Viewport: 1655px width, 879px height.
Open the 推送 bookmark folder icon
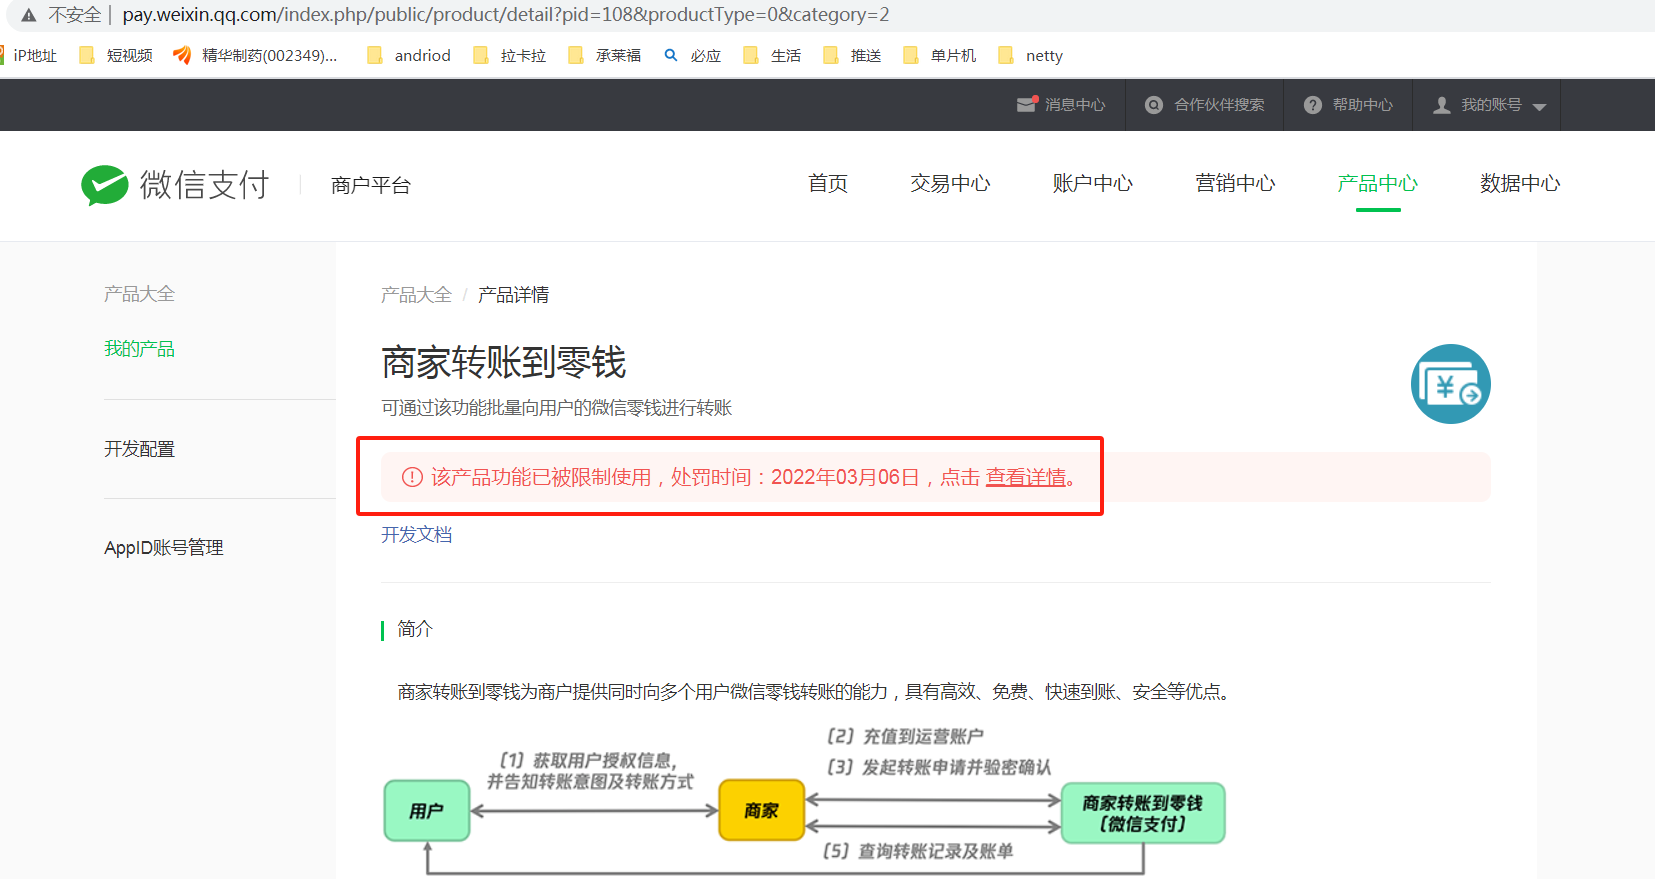click(x=831, y=55)
